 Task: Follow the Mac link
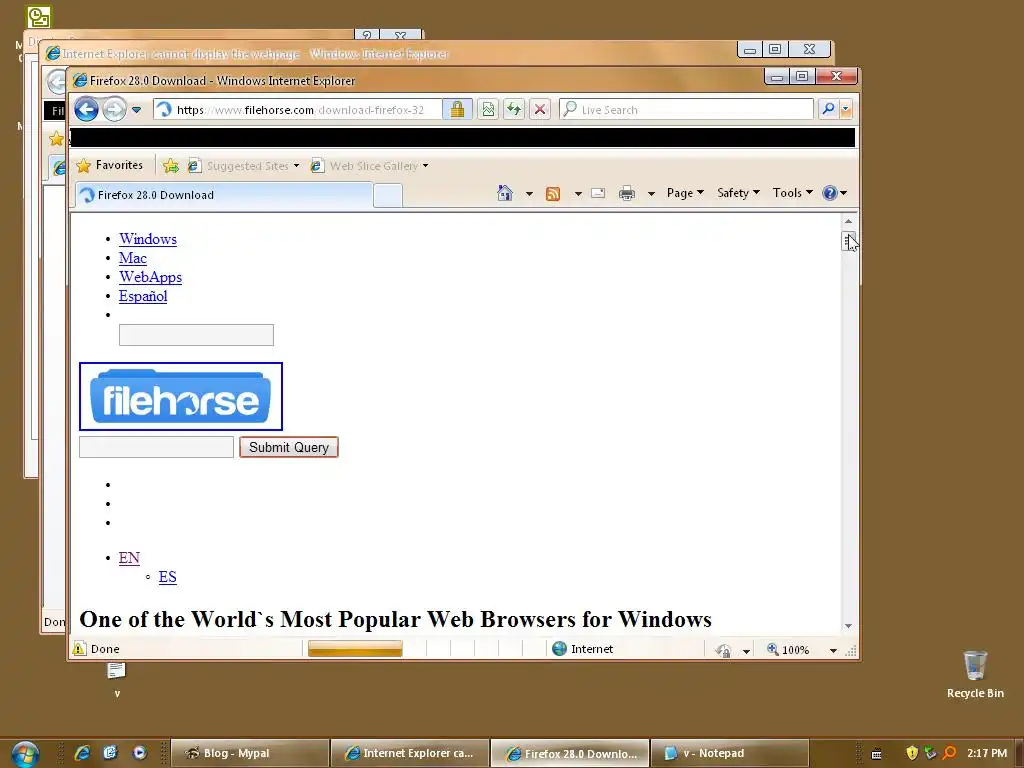(x=133, y=258)
